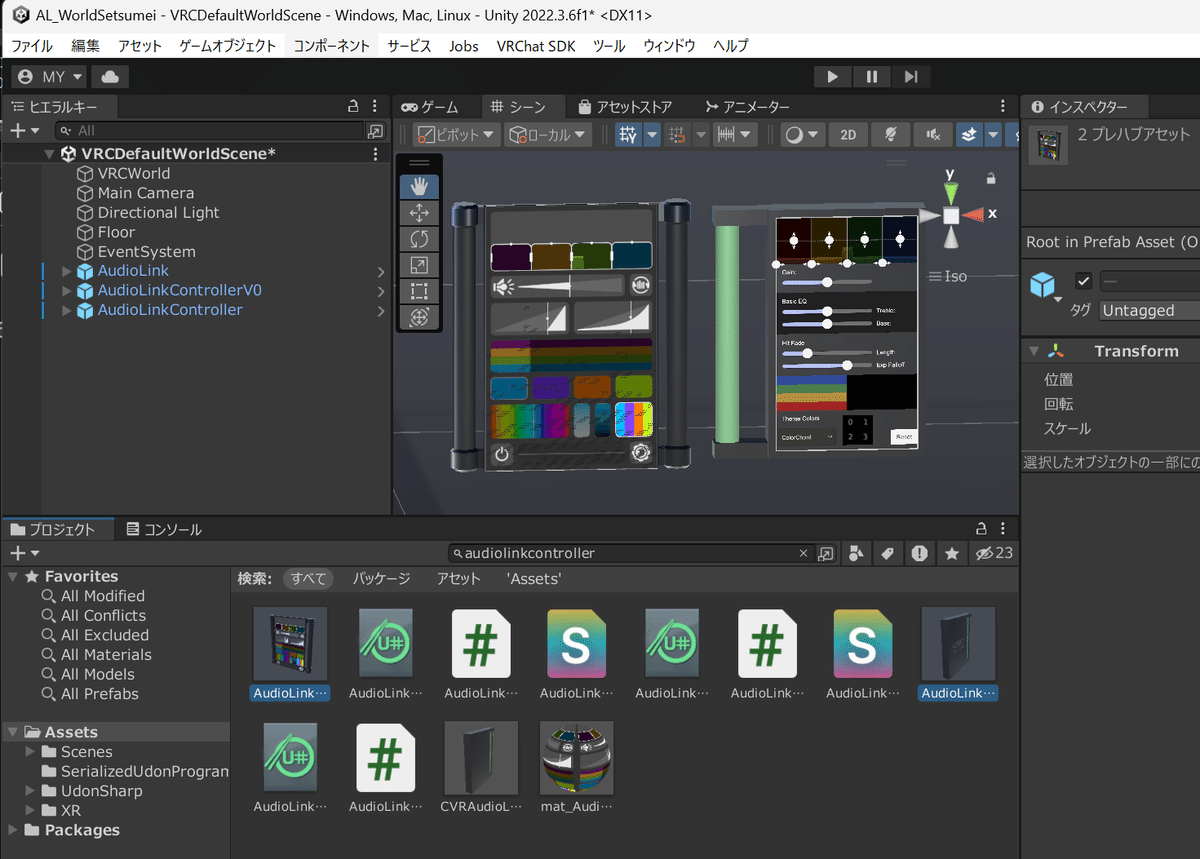Open Project search-by-type picker icon
The image size is (1200, 859).
pos(826,553)
